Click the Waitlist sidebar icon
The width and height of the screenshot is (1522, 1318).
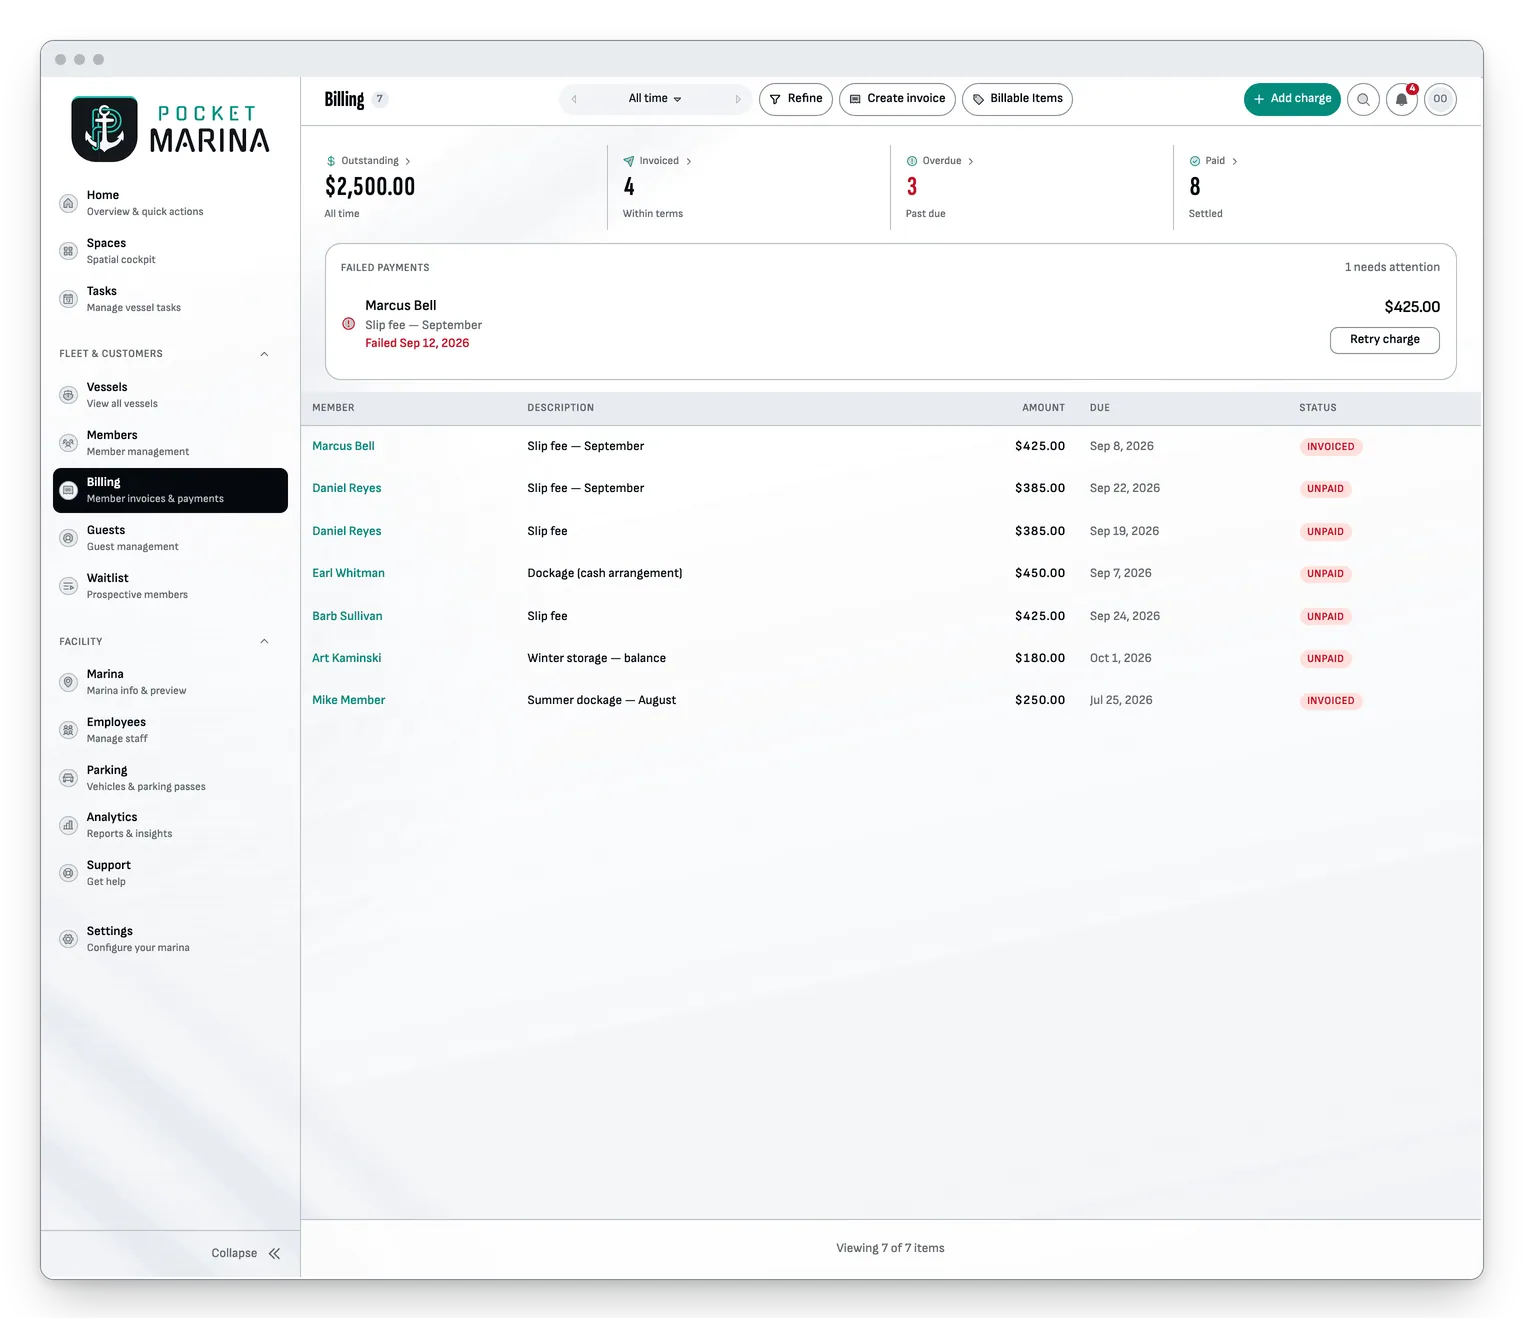pos(68,586)
